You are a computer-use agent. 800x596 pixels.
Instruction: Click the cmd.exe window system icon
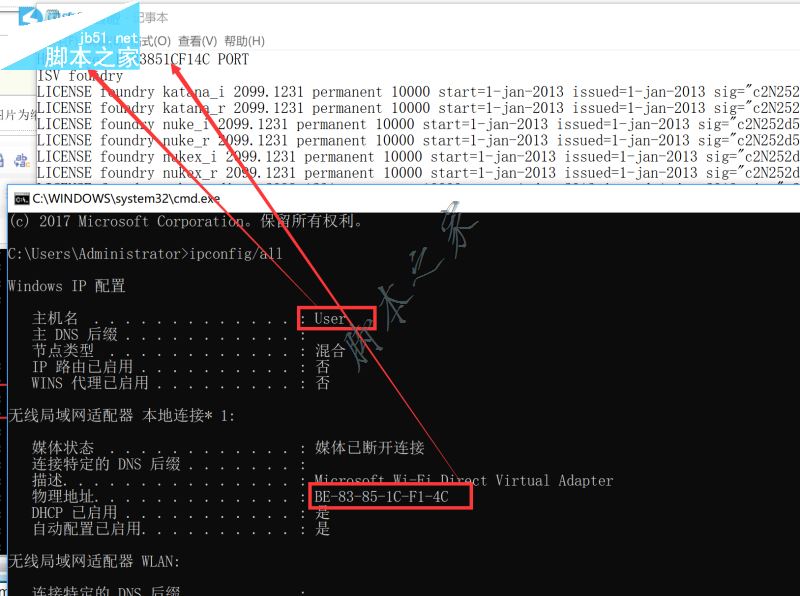[21, 199]
